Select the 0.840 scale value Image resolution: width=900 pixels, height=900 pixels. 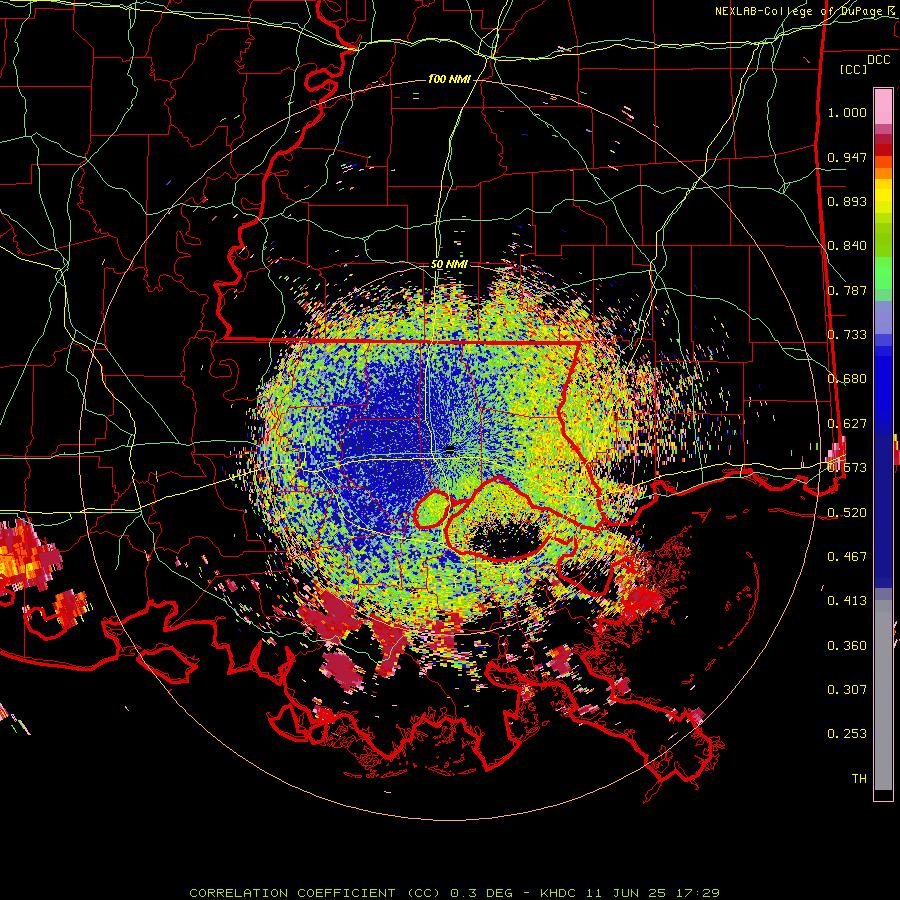coord(847,246)
